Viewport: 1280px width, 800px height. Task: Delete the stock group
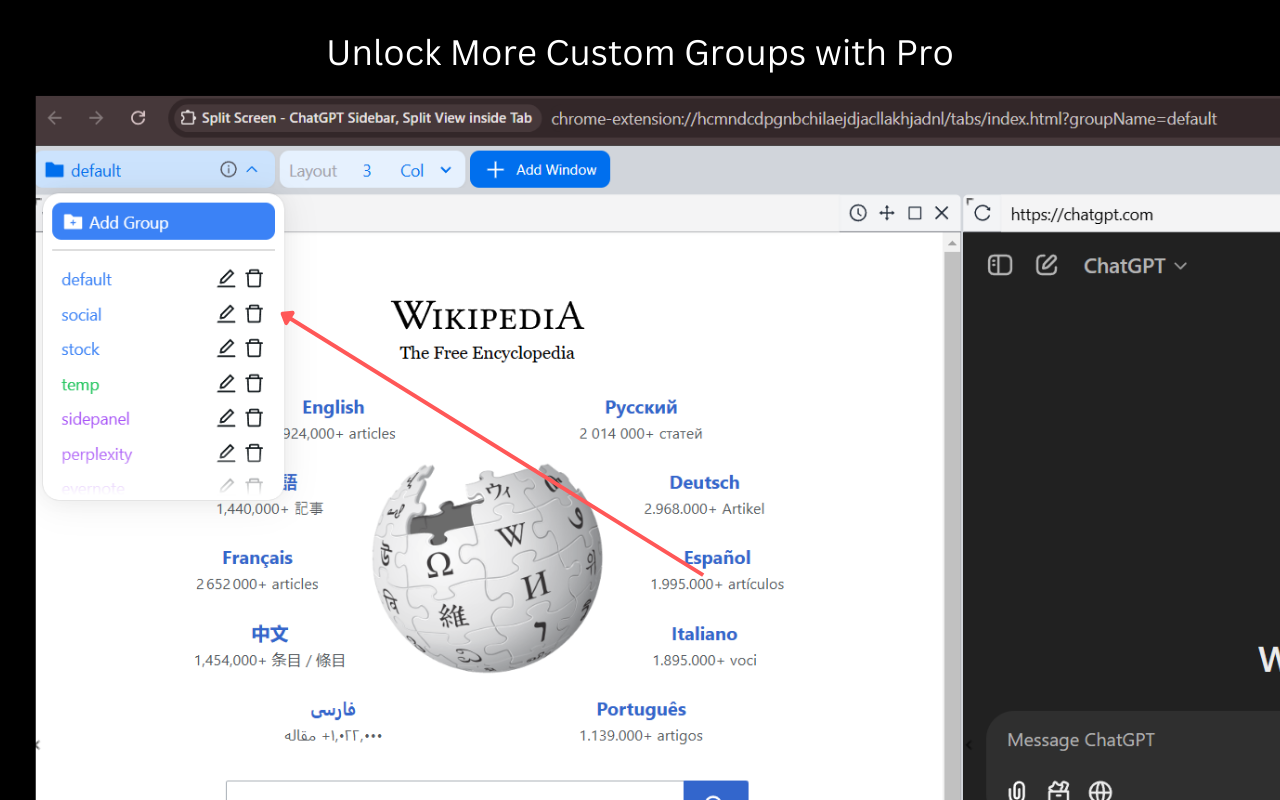(x=255, y=348)
